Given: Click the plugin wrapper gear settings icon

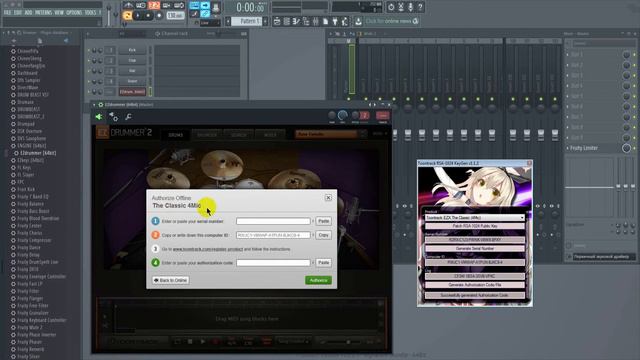Looking at the screenshot, I should click(x=113, y=117).
